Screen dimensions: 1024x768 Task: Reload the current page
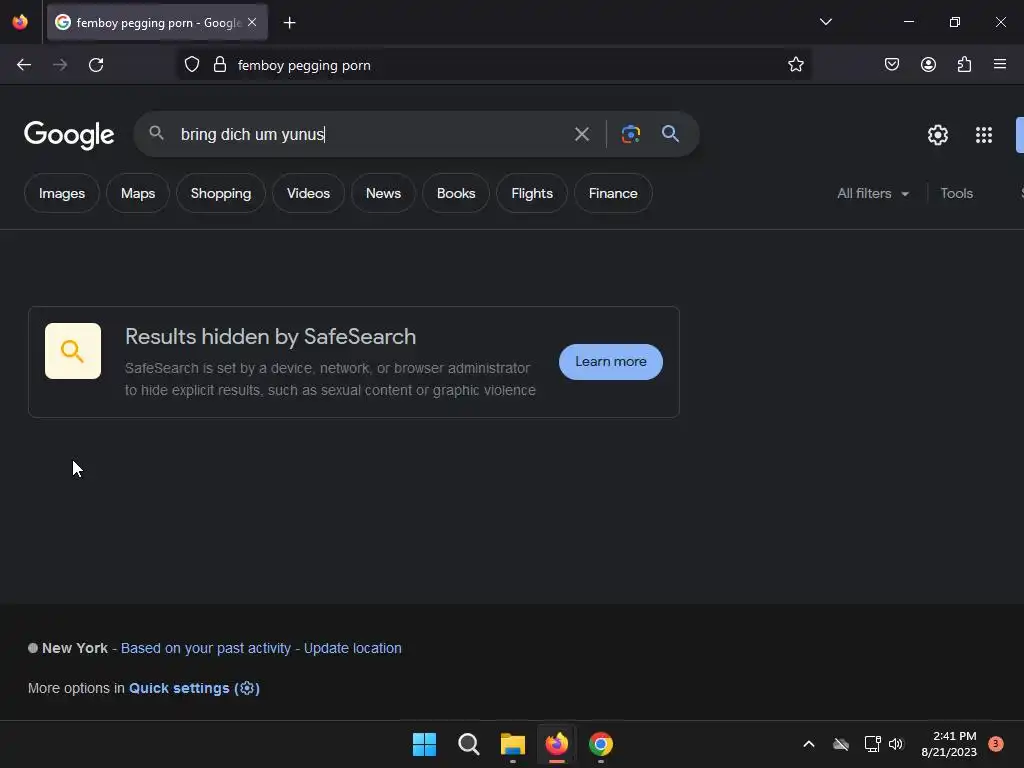tap(96, 65)
